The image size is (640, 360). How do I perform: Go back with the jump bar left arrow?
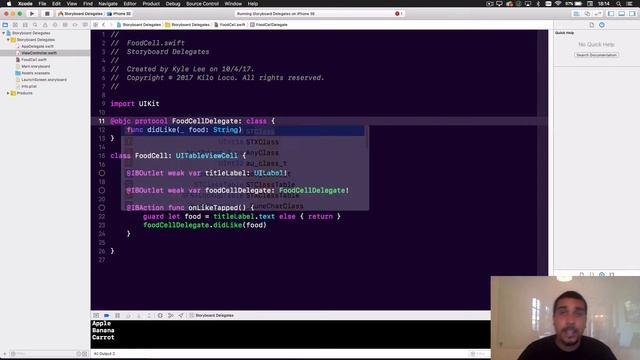(104, 25)
